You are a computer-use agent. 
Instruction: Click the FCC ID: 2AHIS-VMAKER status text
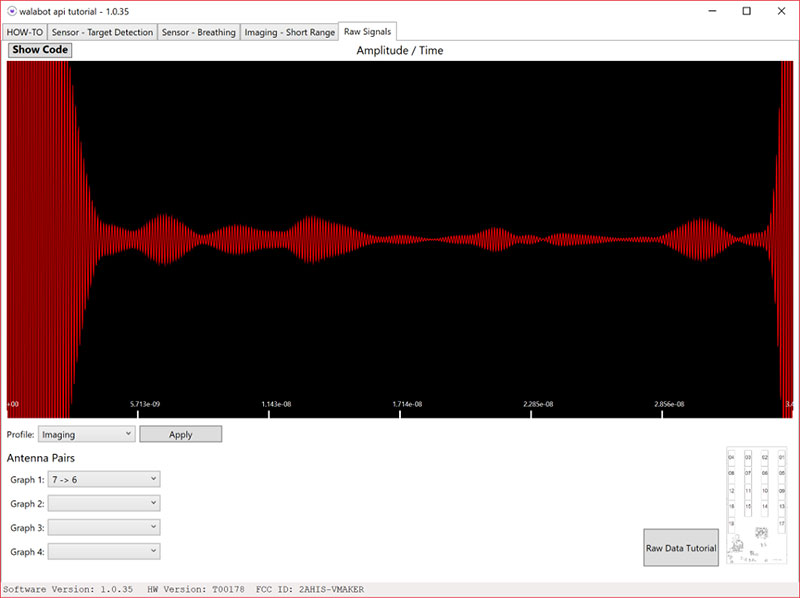point(310,589)
